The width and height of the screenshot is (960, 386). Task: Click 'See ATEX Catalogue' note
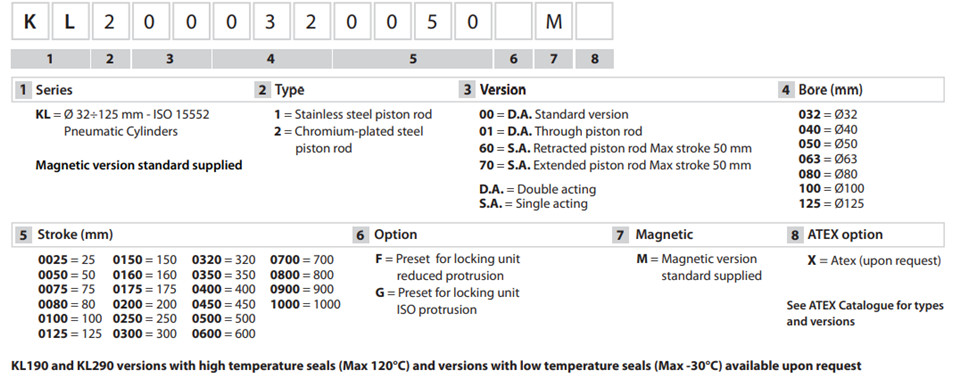coord(865,313)
